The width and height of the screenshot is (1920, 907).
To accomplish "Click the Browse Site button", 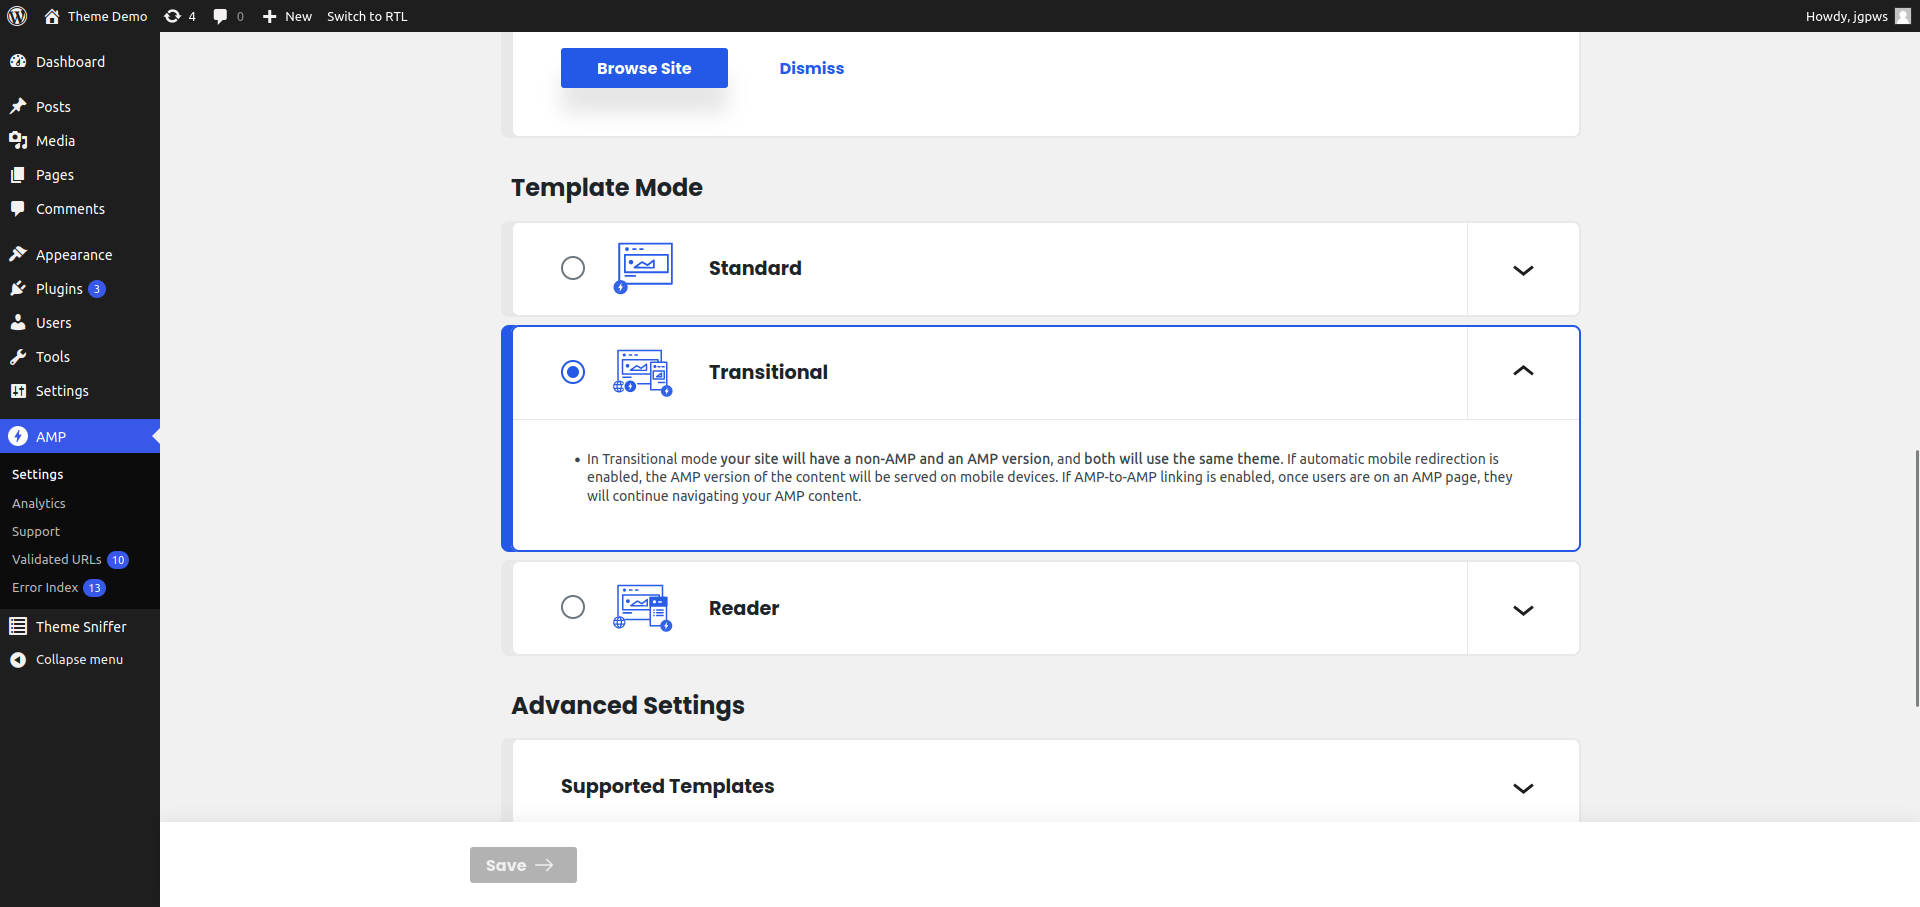I will [x=644, y=68].
